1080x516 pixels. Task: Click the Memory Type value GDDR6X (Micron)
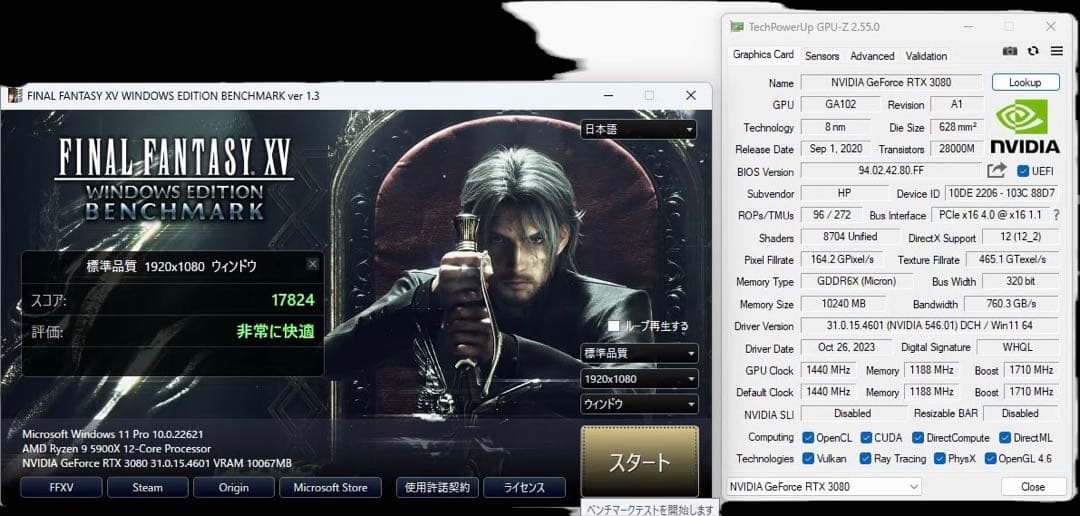(857, 281)
